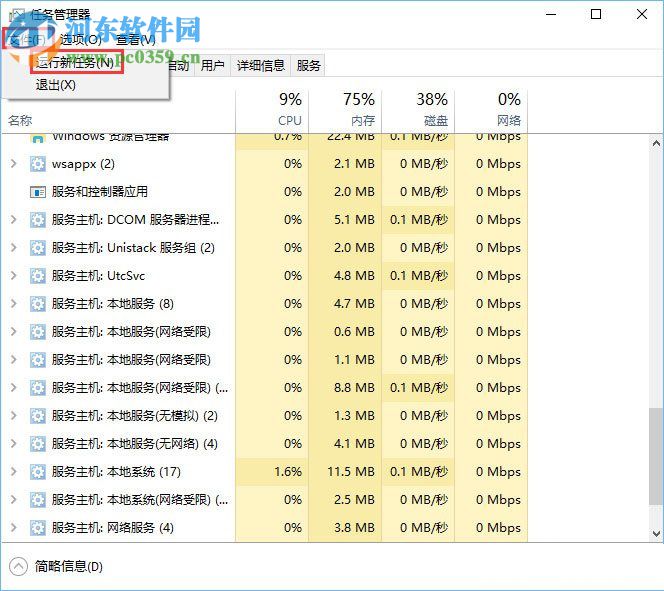Image resolution: width=664 pixels, height=591 pixels.
Task: Click the 本地服务(无网络) (4) gear icon
Action: 38,444
